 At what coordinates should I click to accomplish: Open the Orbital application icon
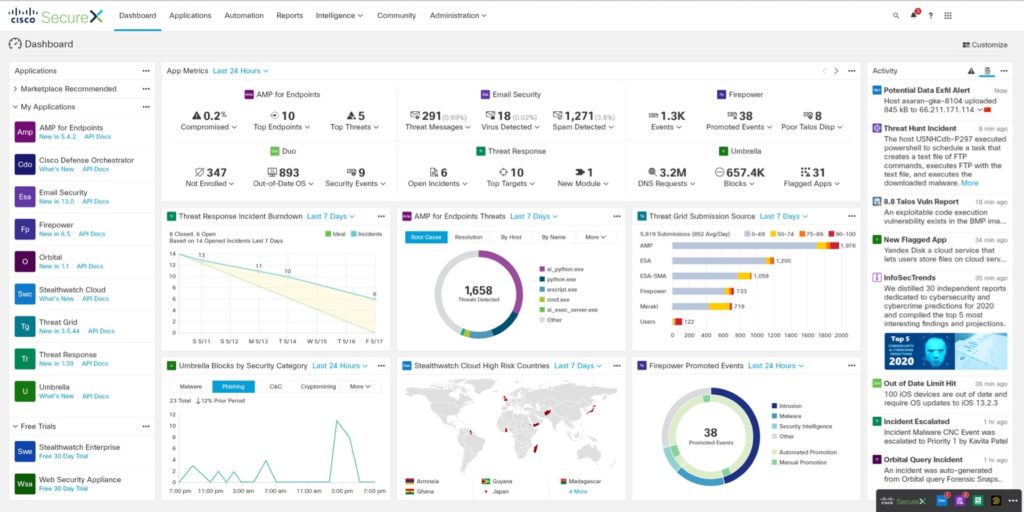tap(24, 261)
